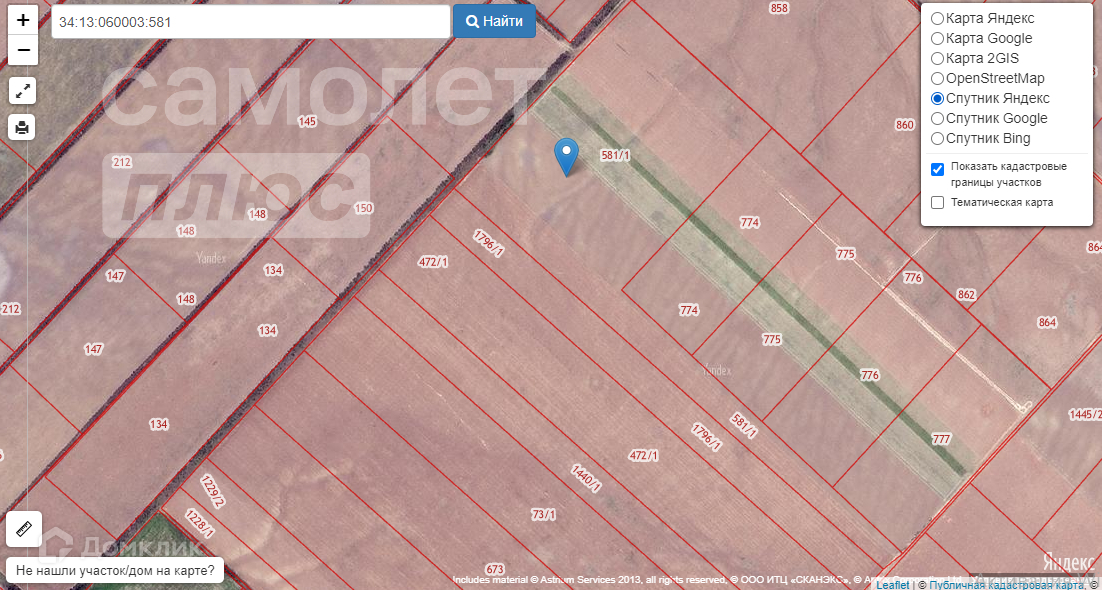Click parcel label 858

point(779,8)
